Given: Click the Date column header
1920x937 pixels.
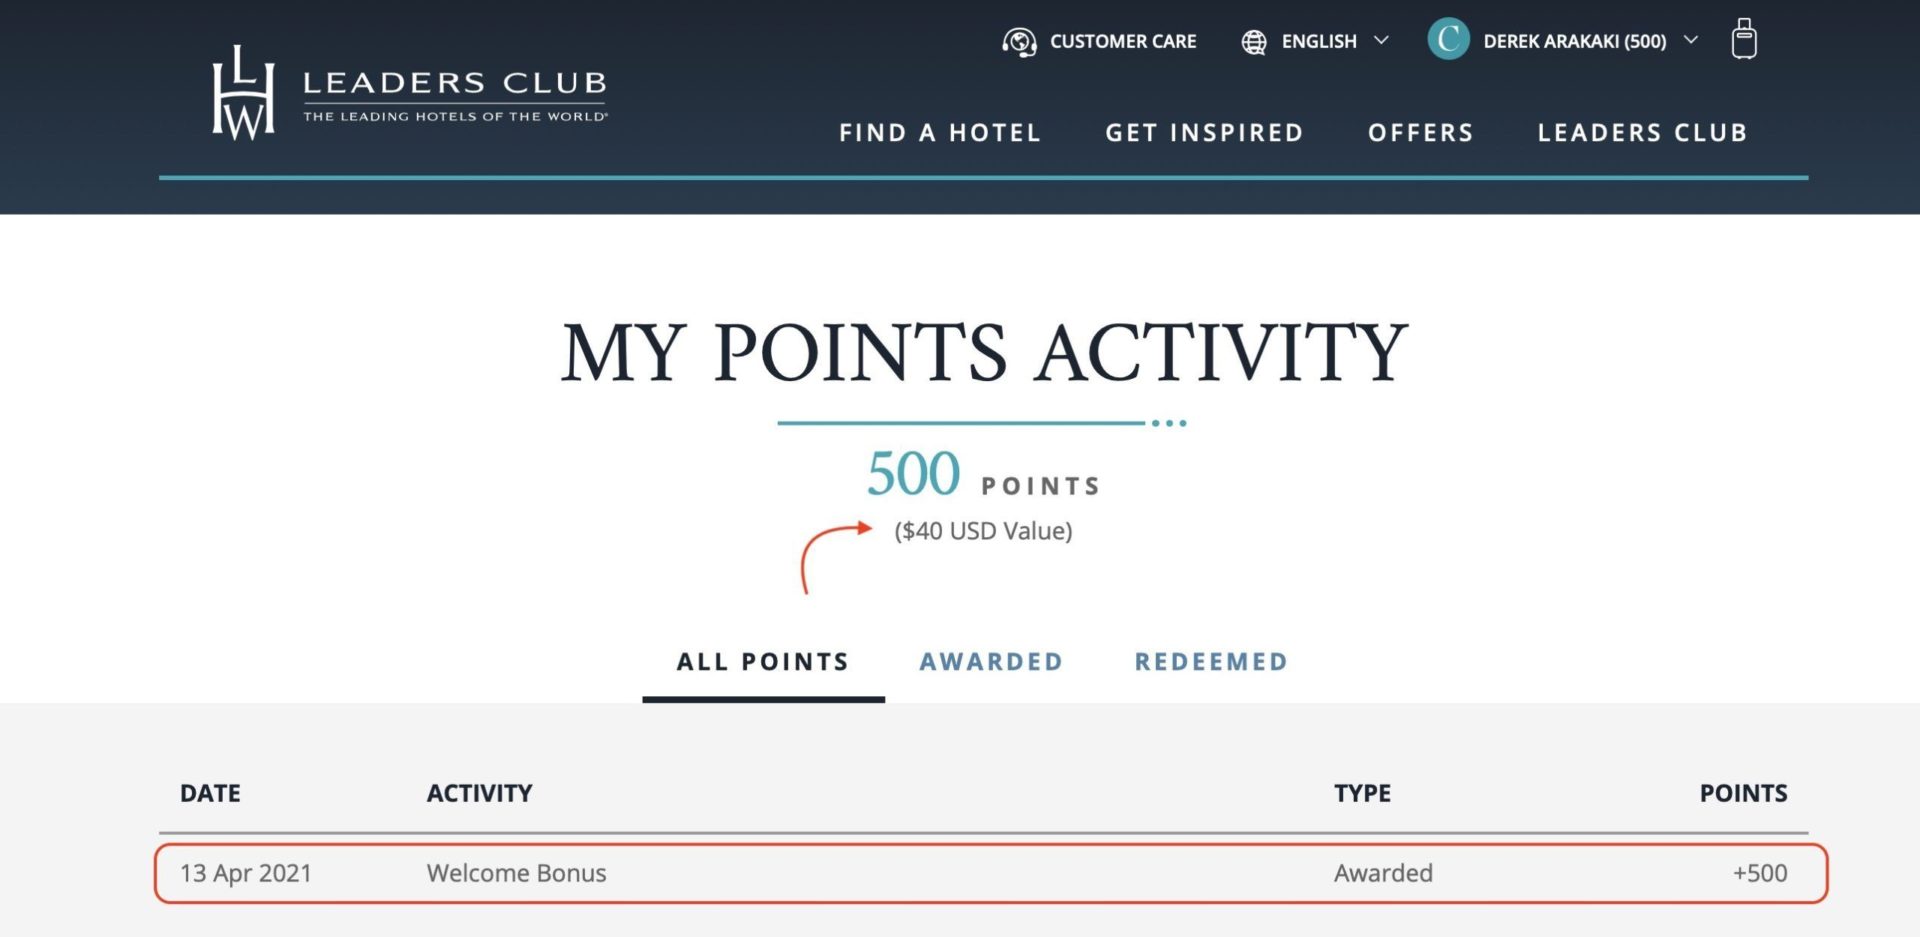Looking at the screenshot, I should tap(210, 793).
